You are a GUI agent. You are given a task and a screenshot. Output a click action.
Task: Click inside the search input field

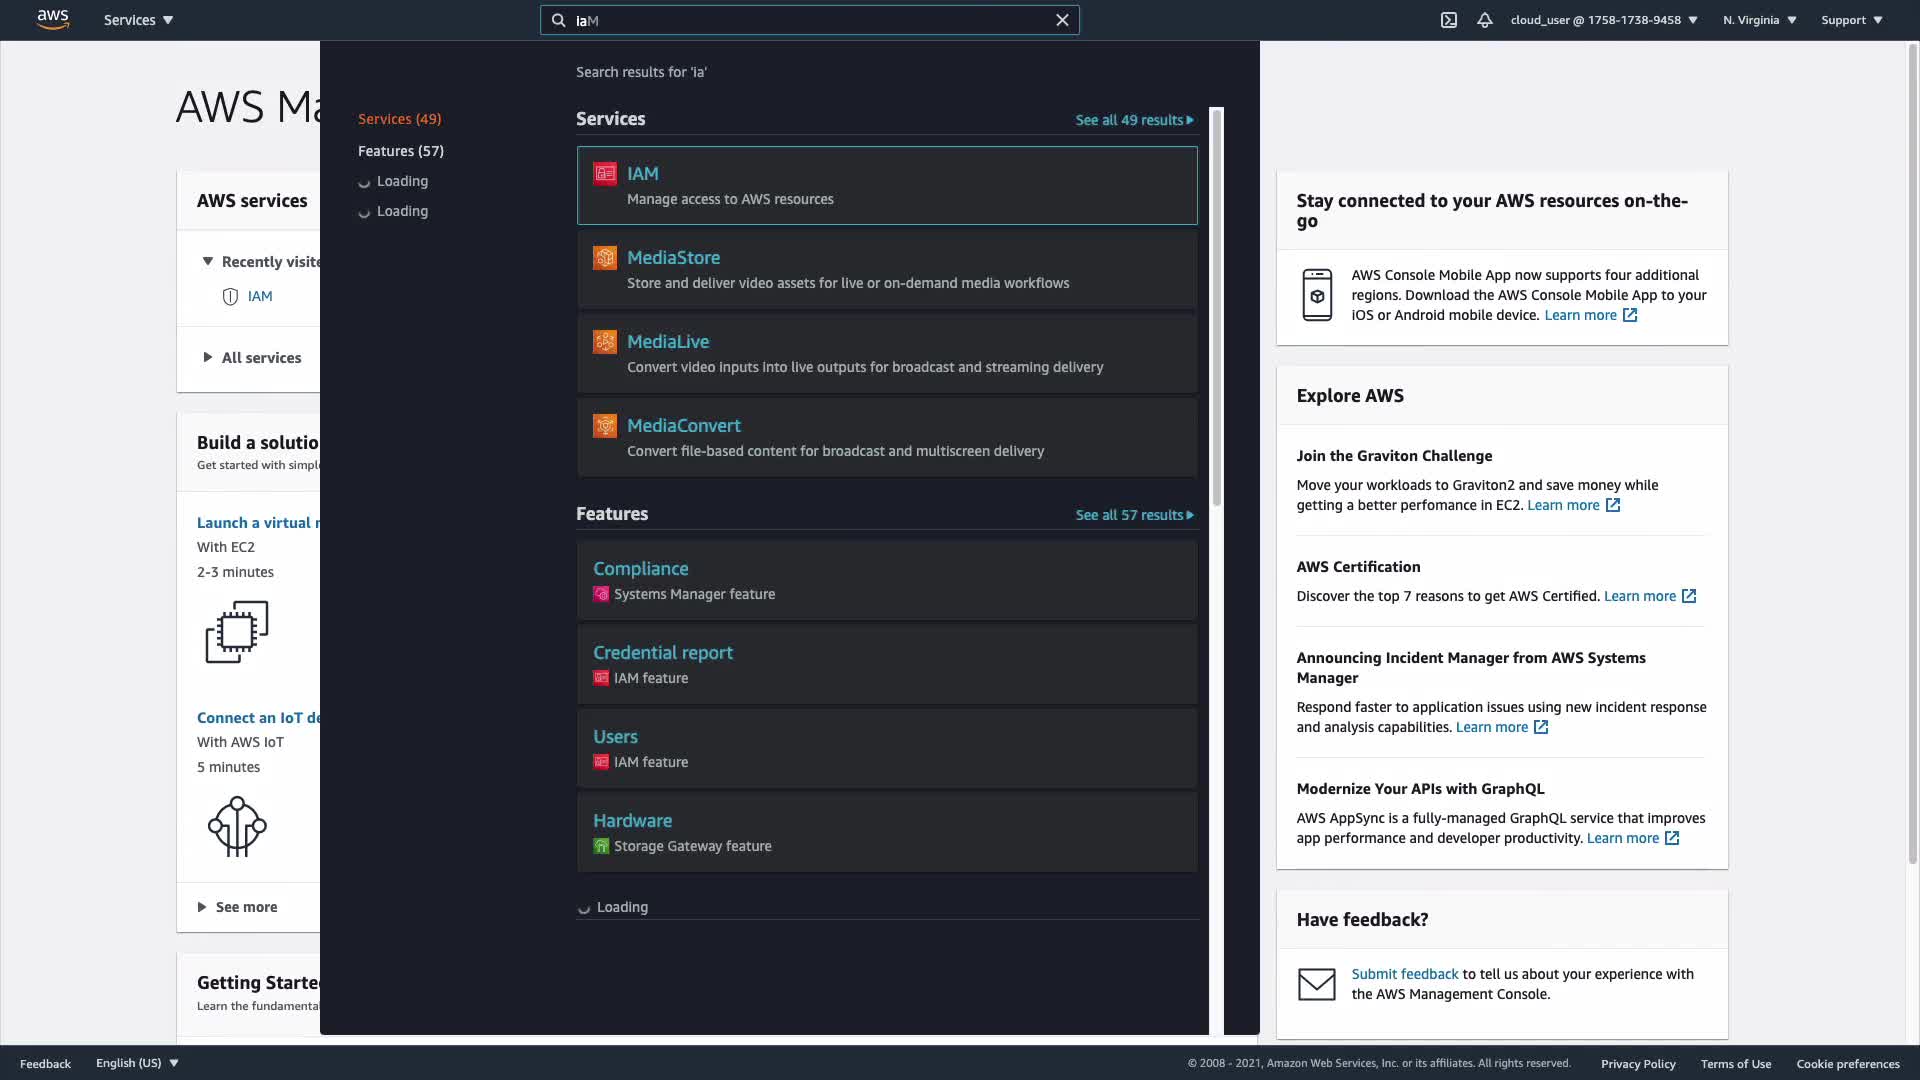coord(810,20)
